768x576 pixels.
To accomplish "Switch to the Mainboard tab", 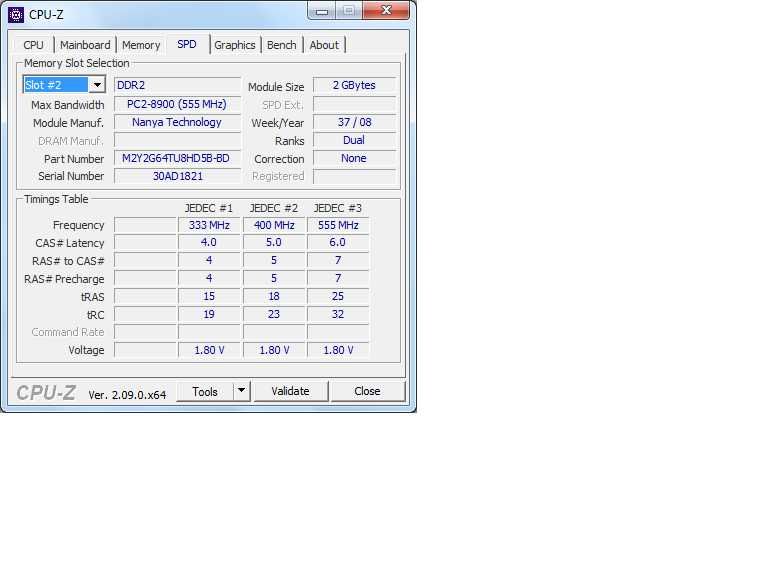I will click(85, 45).
